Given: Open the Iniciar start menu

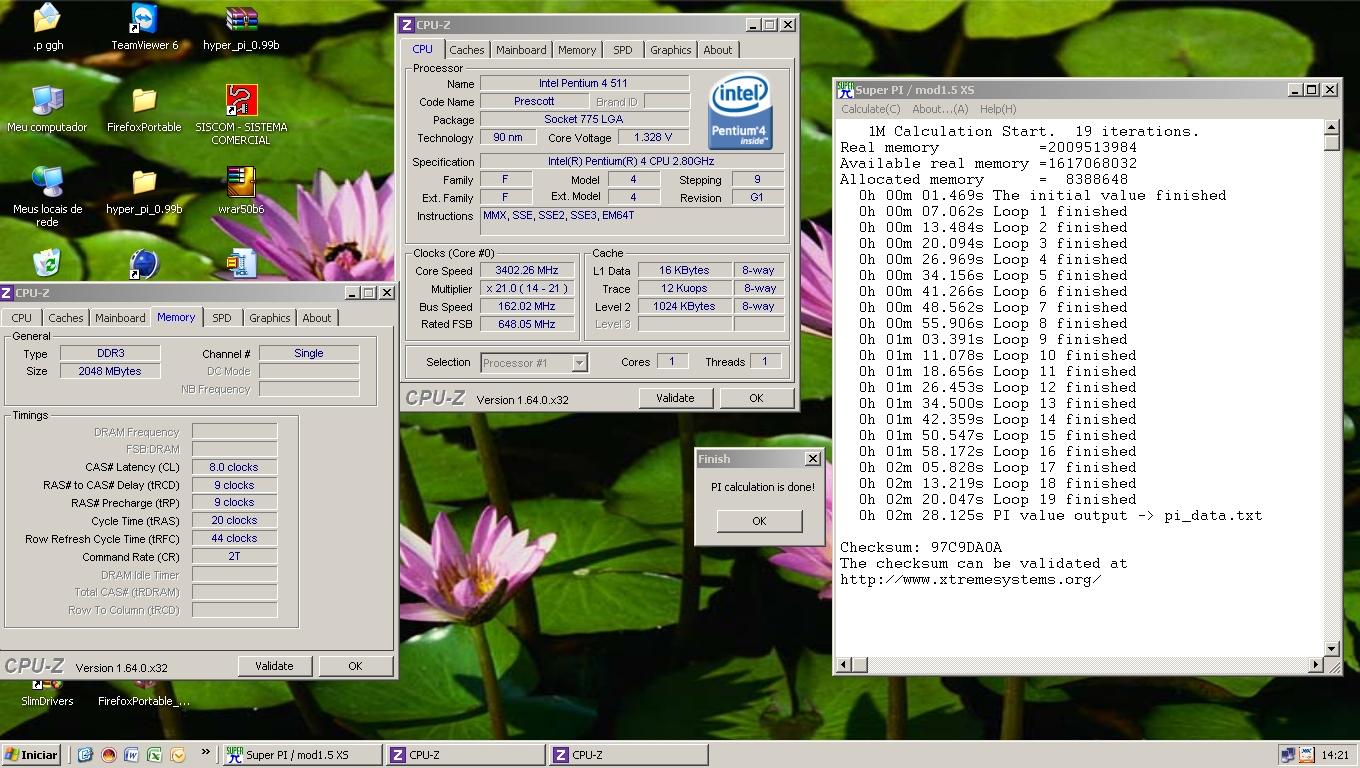Looking at the screenshot, I should 31,755.
